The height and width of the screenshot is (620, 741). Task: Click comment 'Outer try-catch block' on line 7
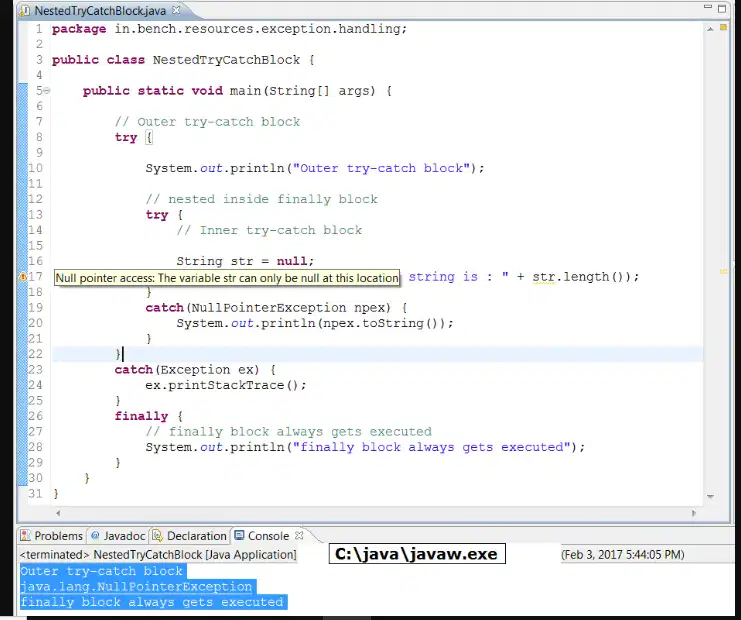(x=207, y=121)
